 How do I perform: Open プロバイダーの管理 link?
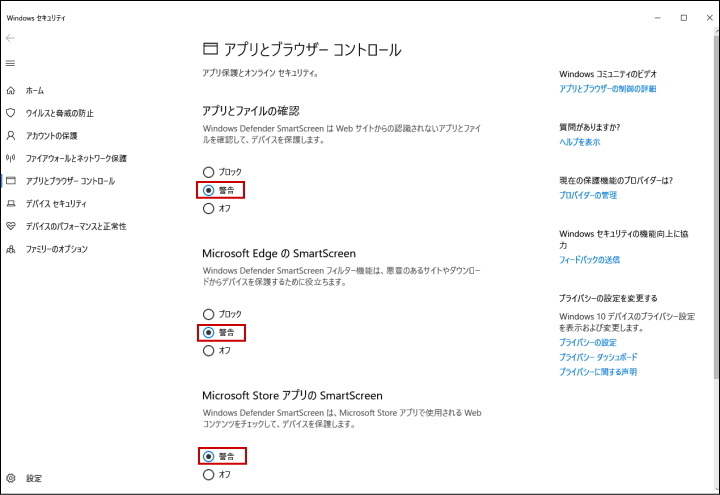coord(588,195)
